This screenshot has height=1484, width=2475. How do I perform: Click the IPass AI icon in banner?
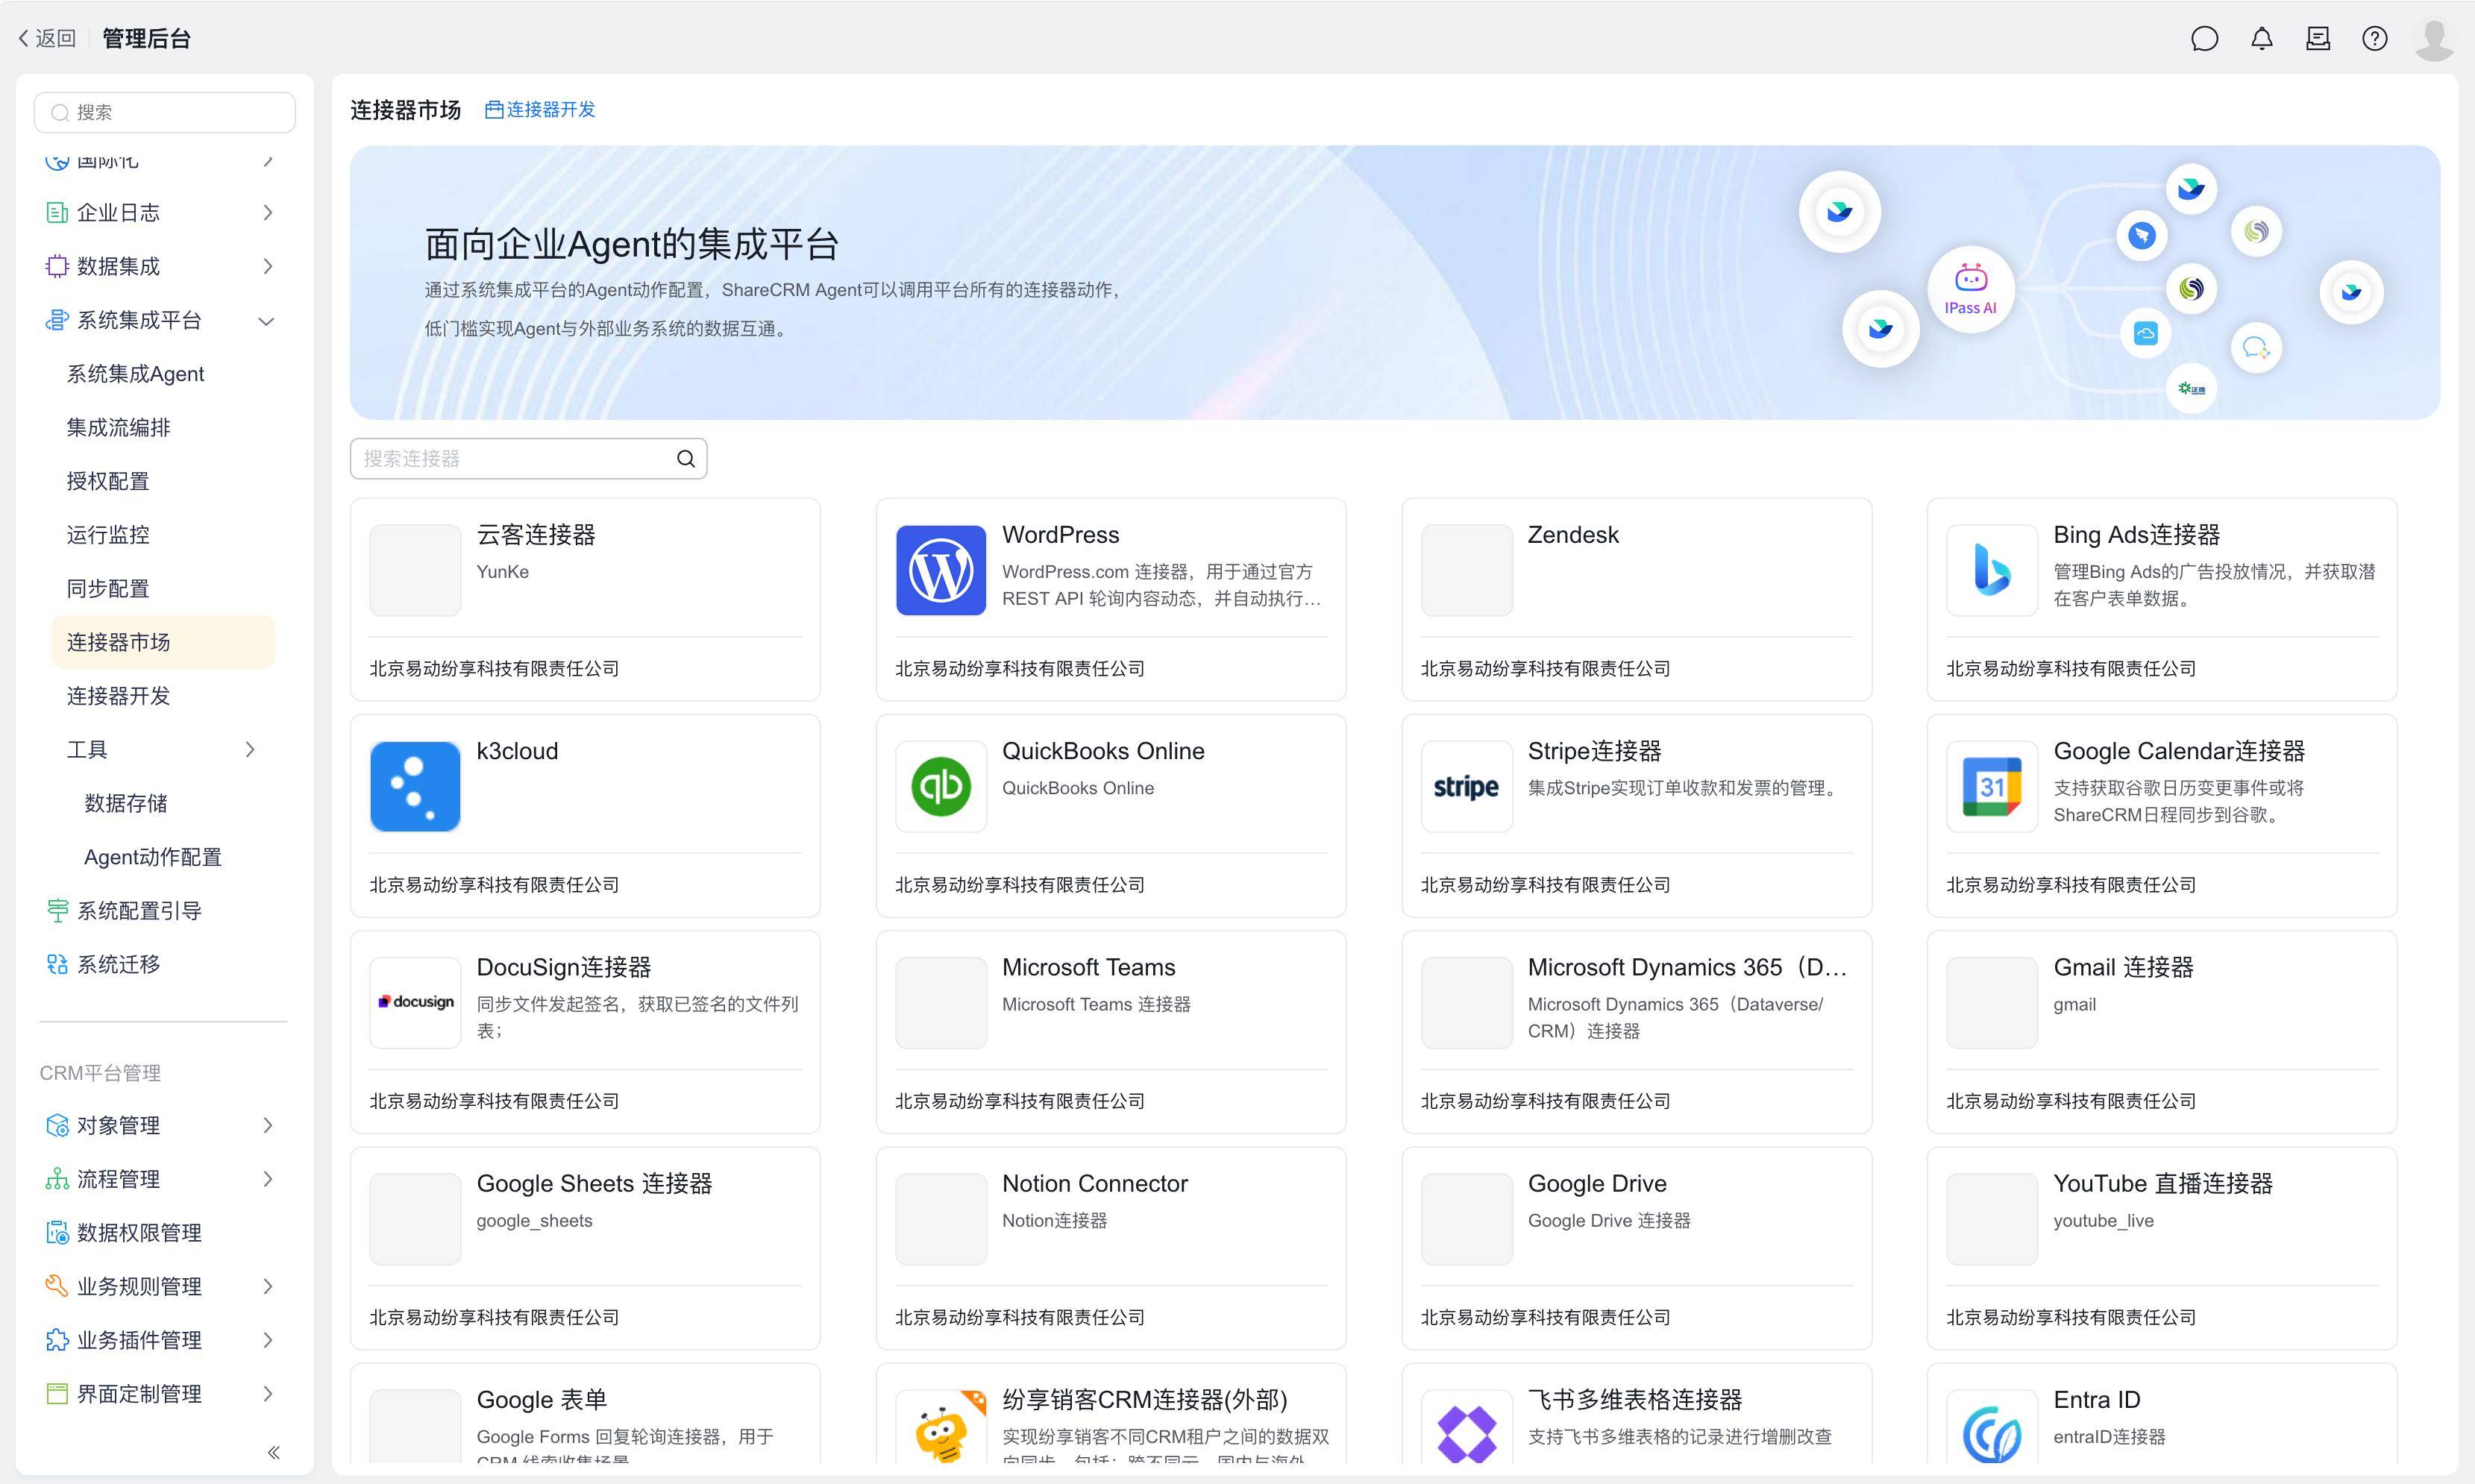click(x=1970, y=290)
